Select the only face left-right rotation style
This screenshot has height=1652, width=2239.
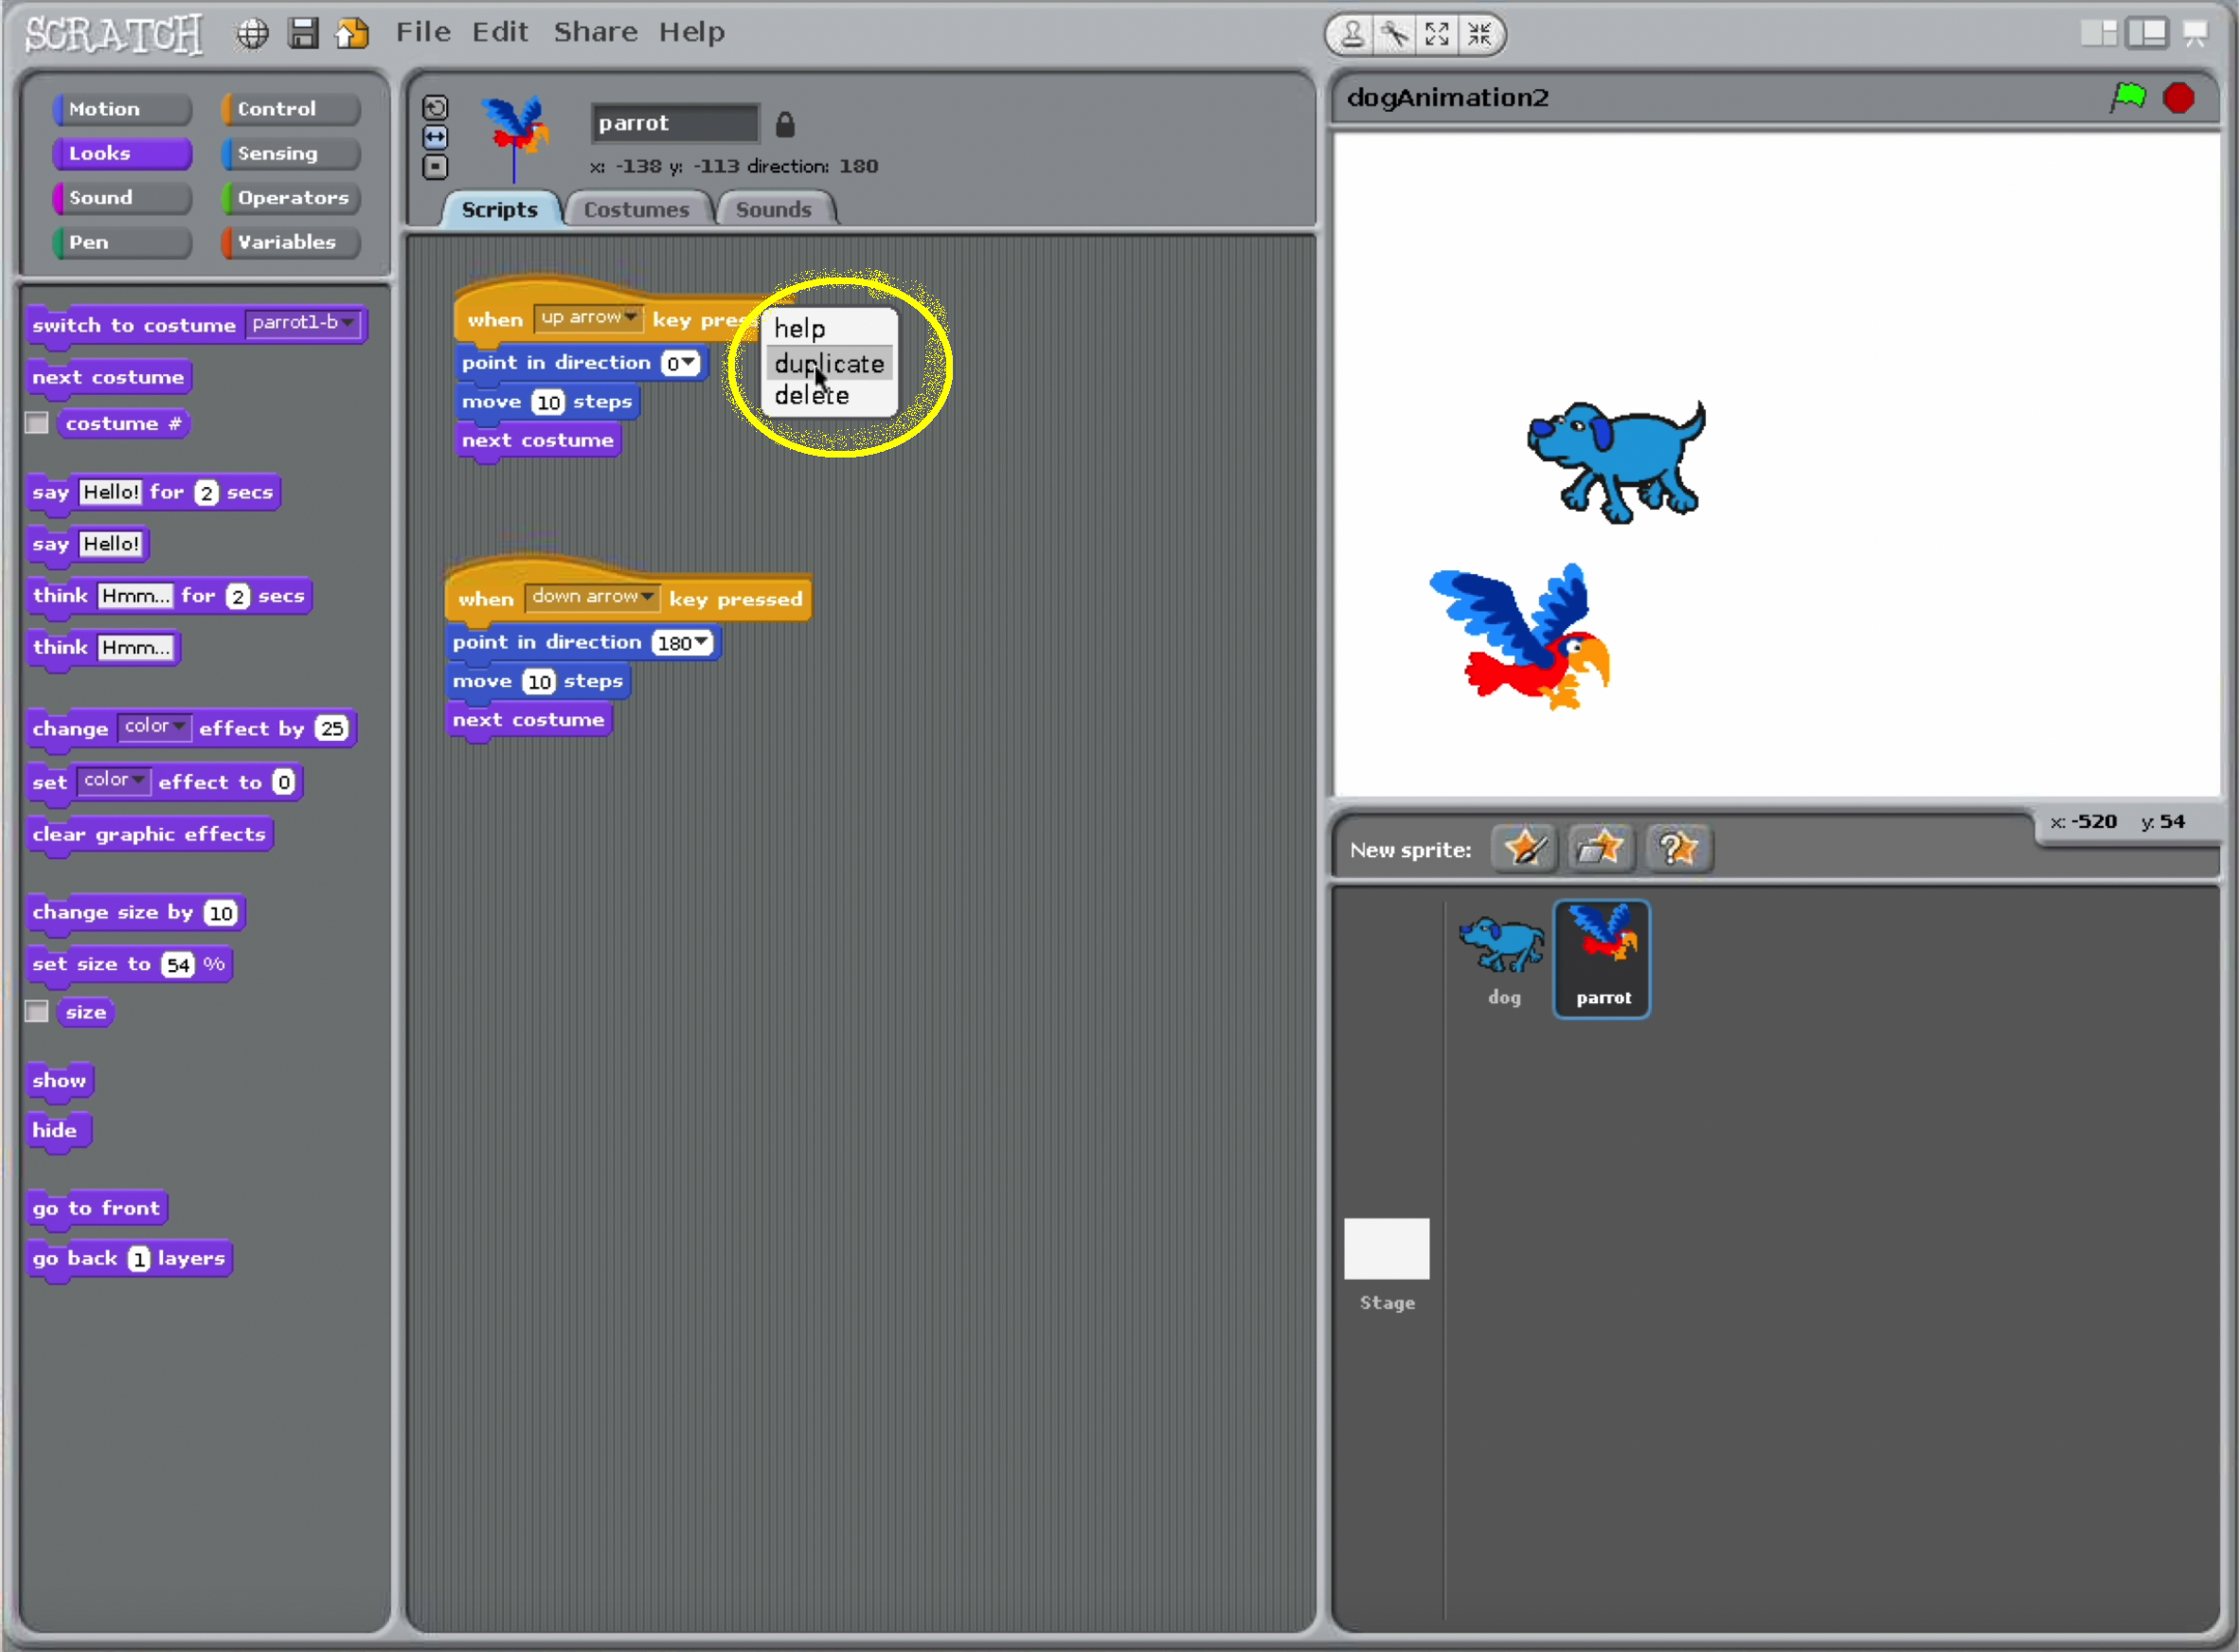[435, 137]
